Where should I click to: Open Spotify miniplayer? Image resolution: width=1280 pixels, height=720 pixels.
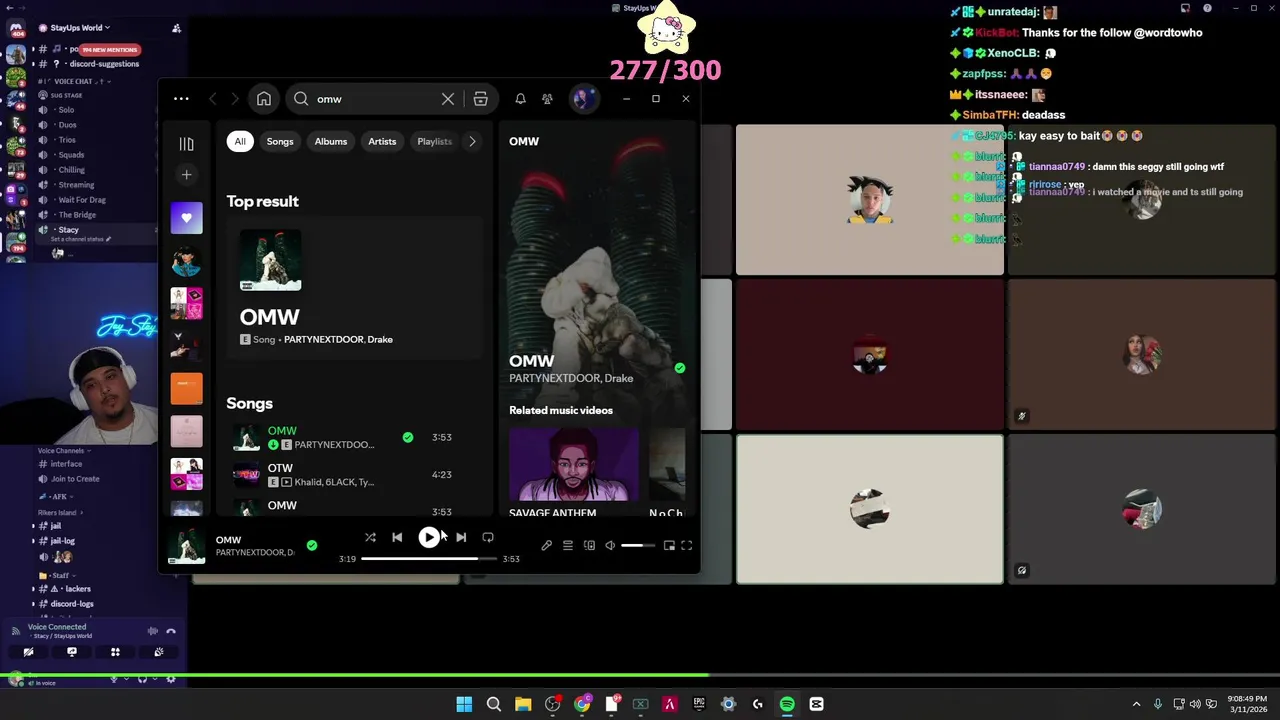pos(669,545)
